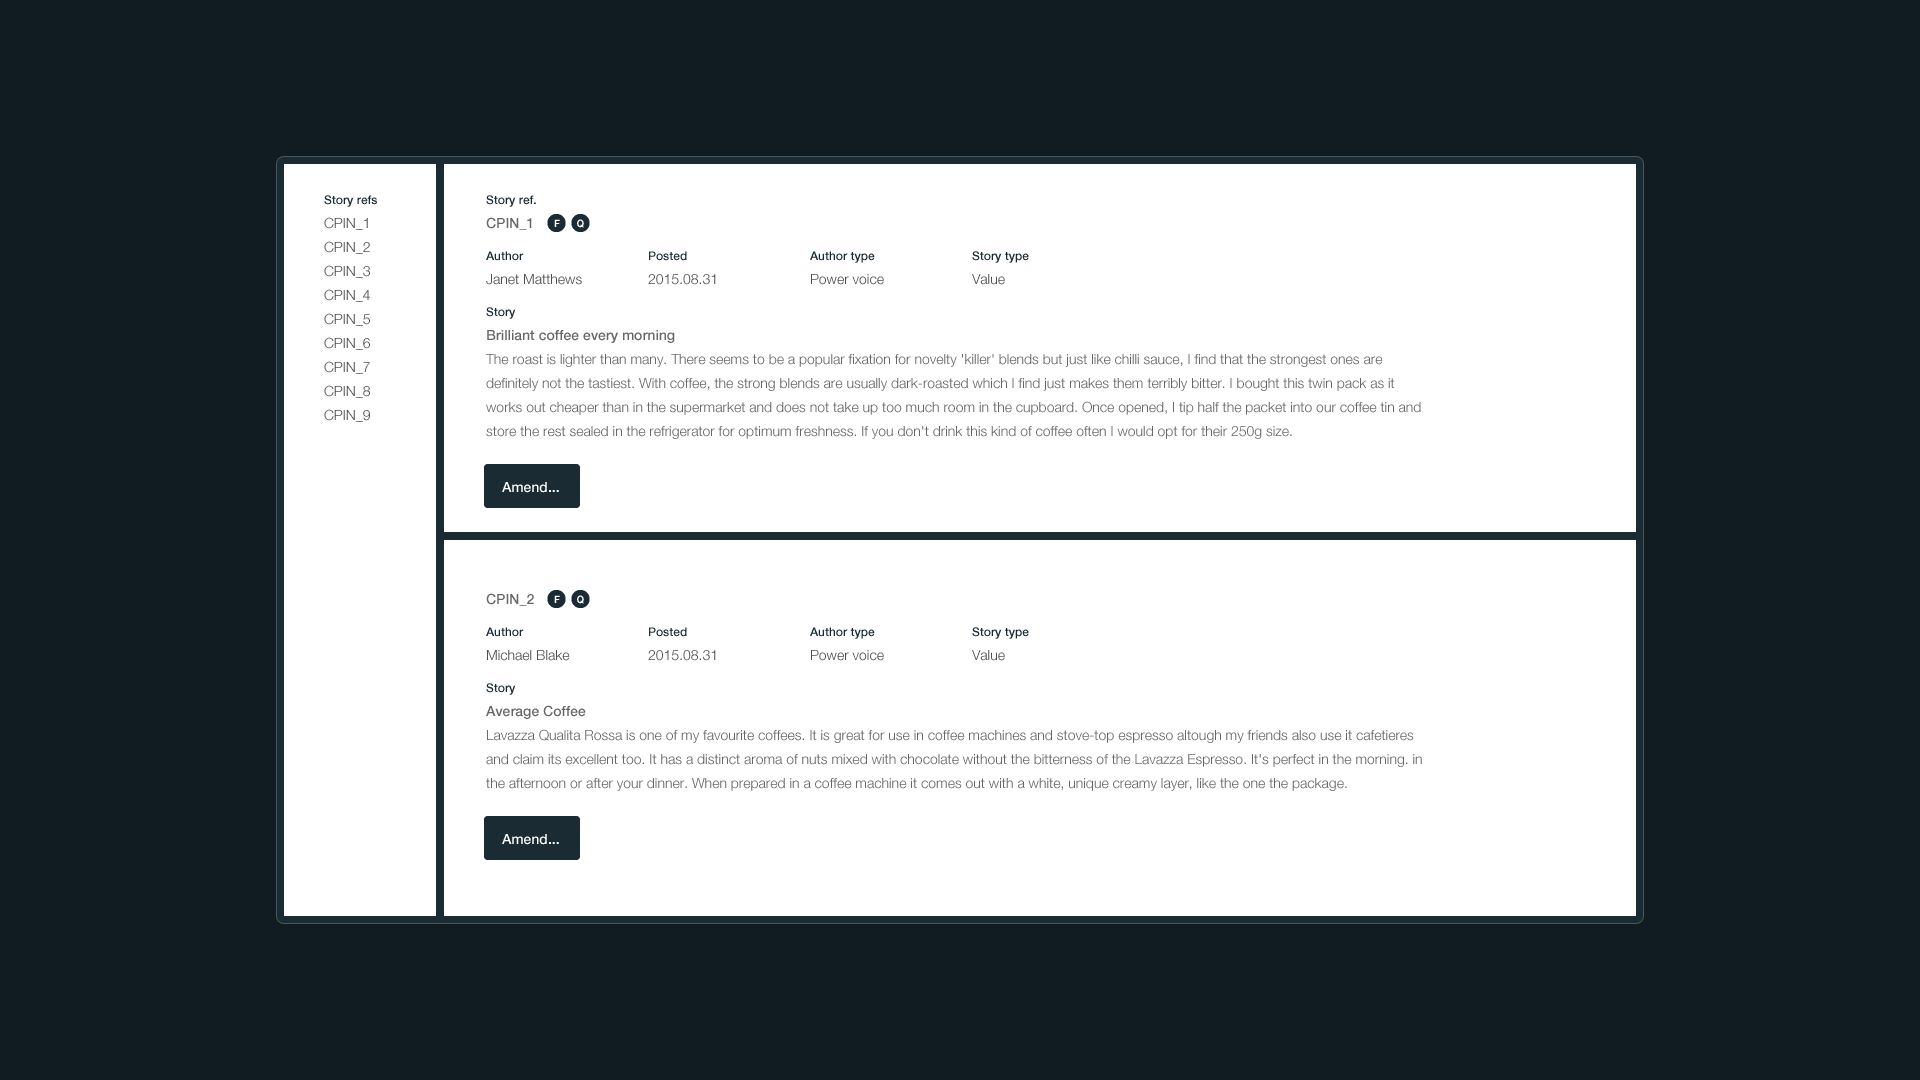This screenshot has height=1080, width=1920.
Task: Click the Q badge next to CPIN_2
Action: coord(580,599)
